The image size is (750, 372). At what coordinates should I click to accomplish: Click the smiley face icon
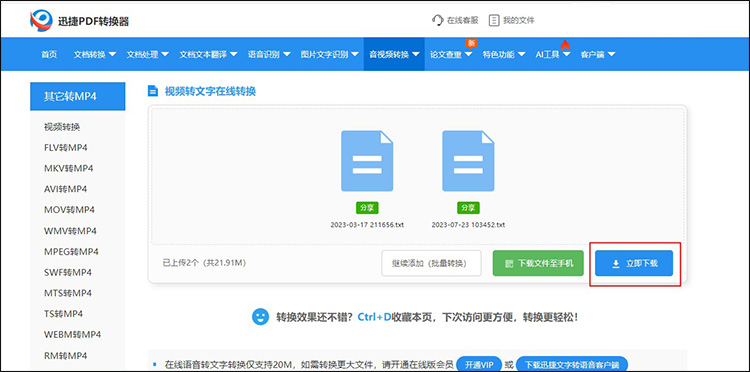(260, 317)
